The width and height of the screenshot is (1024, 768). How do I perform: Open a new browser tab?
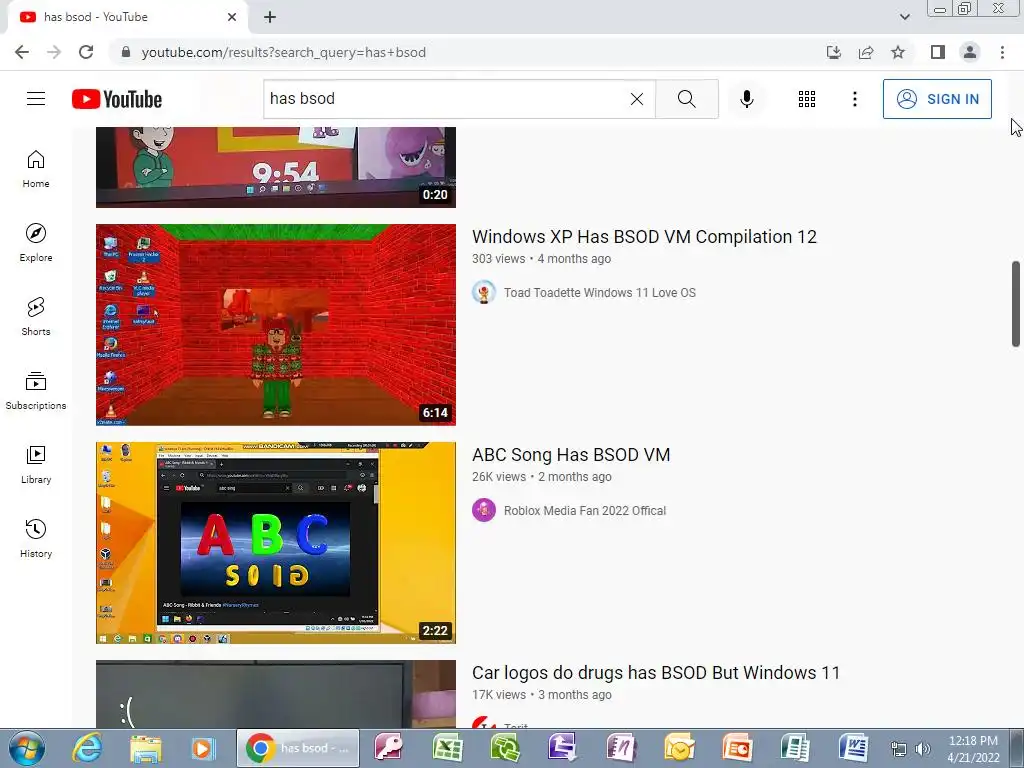click(270, 17)
